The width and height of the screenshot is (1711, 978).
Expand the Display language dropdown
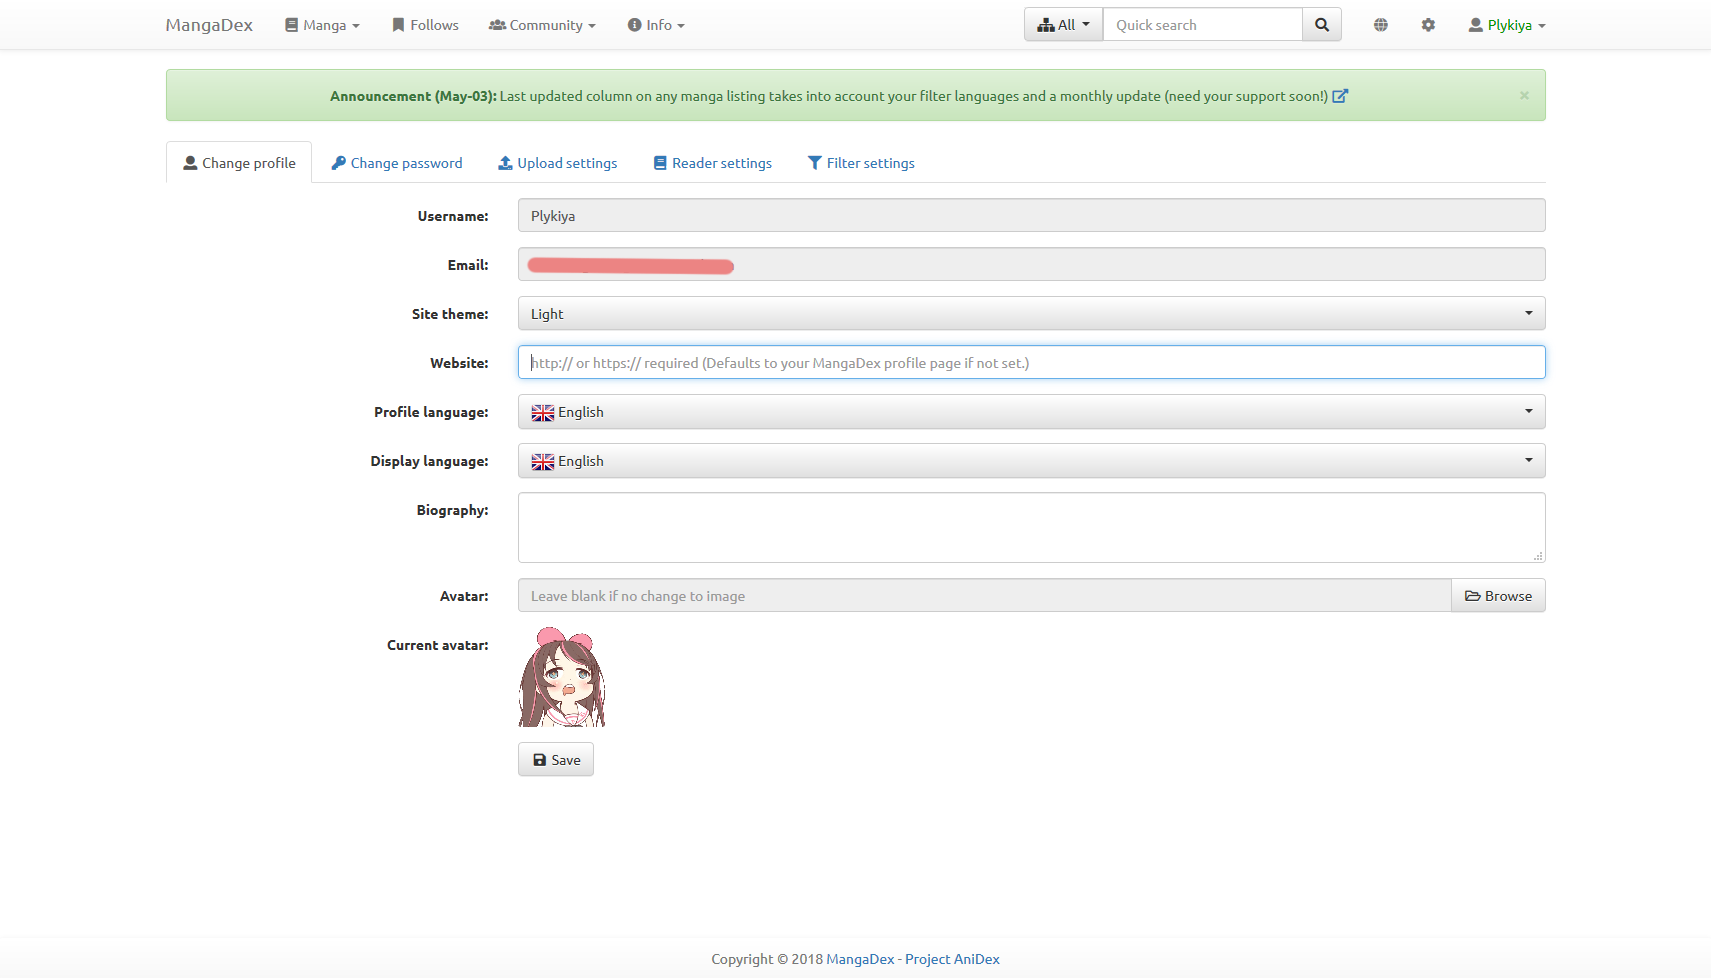pos(1031,461)
